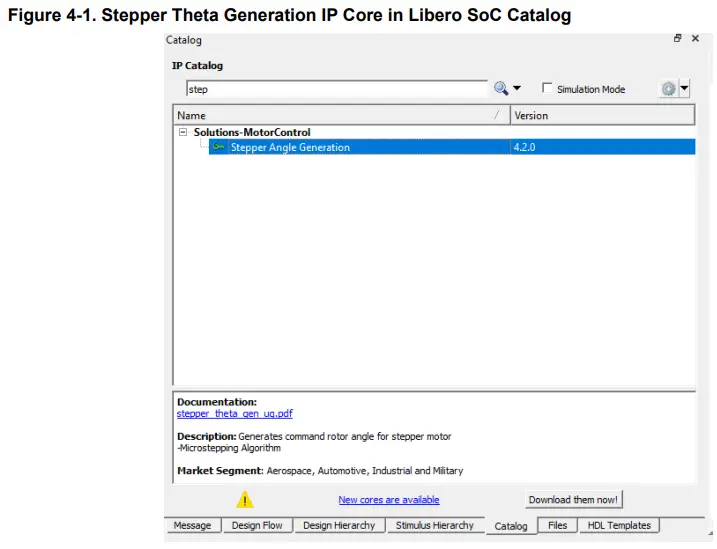Select the Catalog tab
717x549 pixels.
[511, 526]
